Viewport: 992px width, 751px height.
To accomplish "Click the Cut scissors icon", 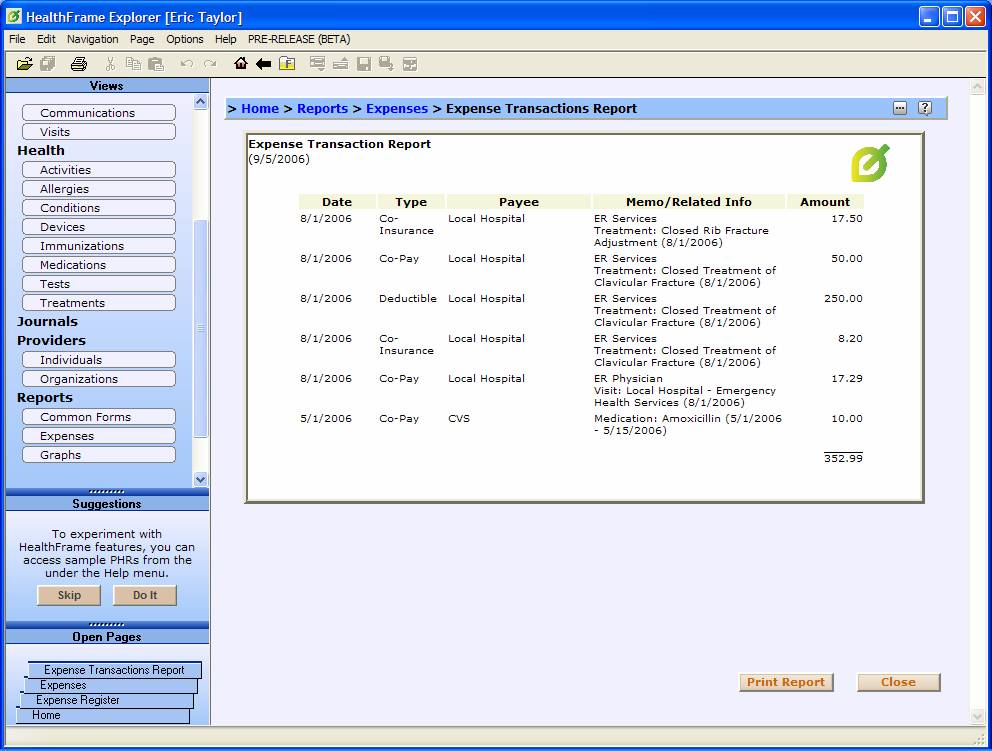I will click(x=111, y=64).
